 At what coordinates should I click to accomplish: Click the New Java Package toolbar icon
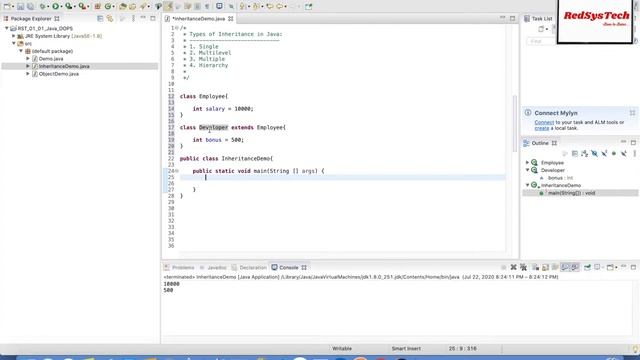click(x=98, y=7)
